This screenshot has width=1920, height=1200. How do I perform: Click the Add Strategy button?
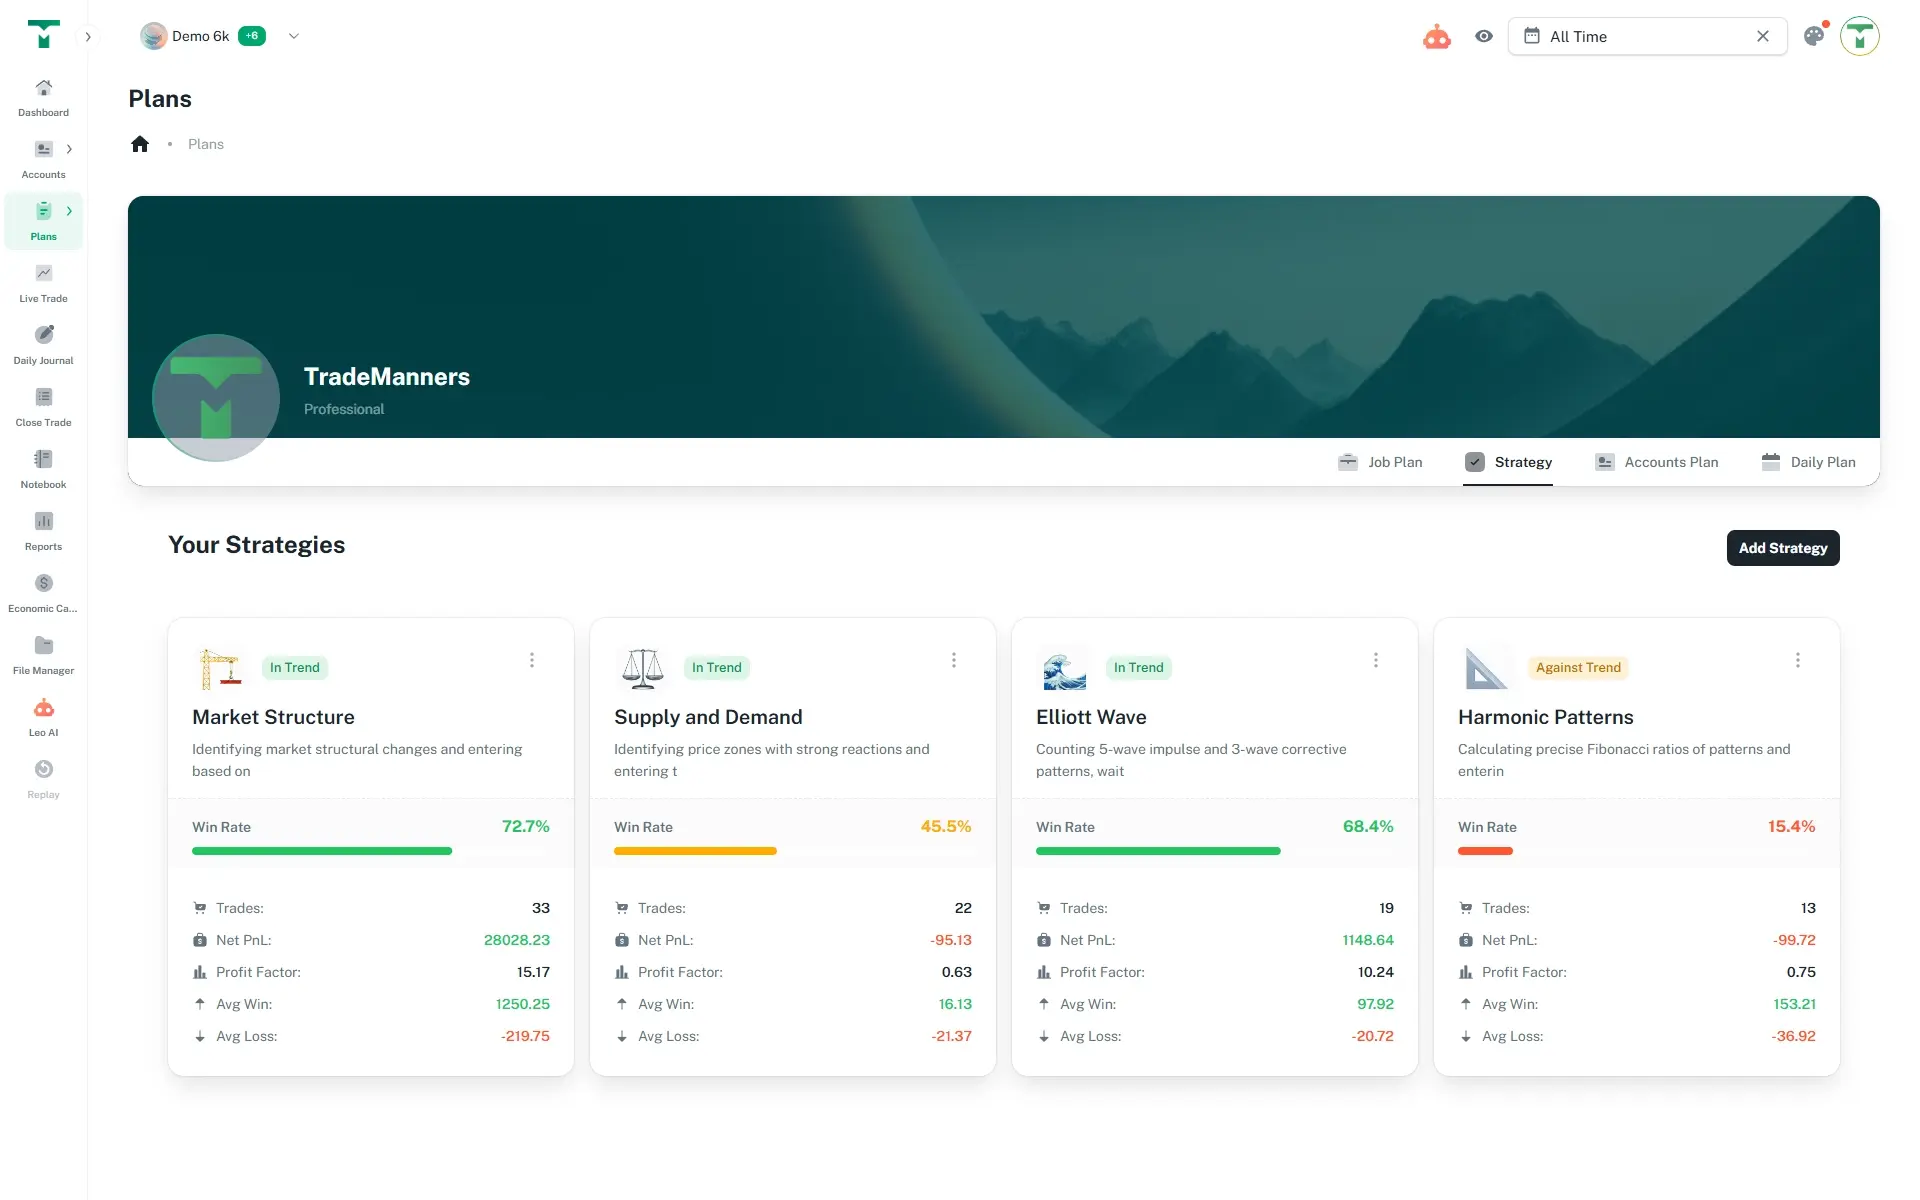[1782, 548]
